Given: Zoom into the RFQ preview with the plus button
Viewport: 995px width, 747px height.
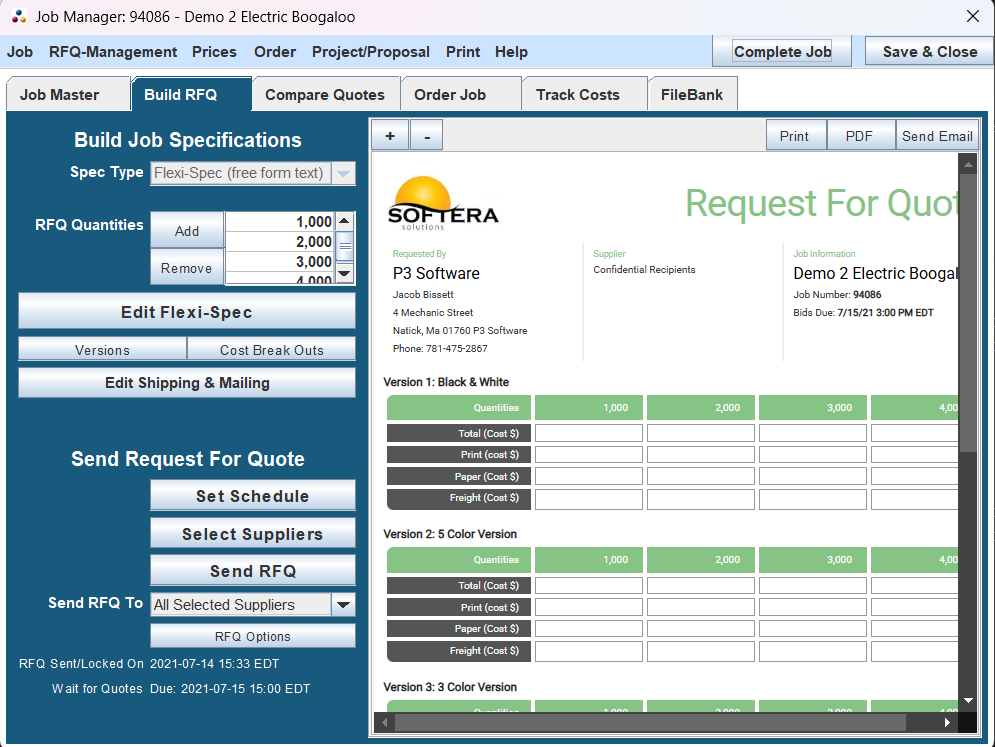Looking at the screenshot, I should click(x=390, y=134).
